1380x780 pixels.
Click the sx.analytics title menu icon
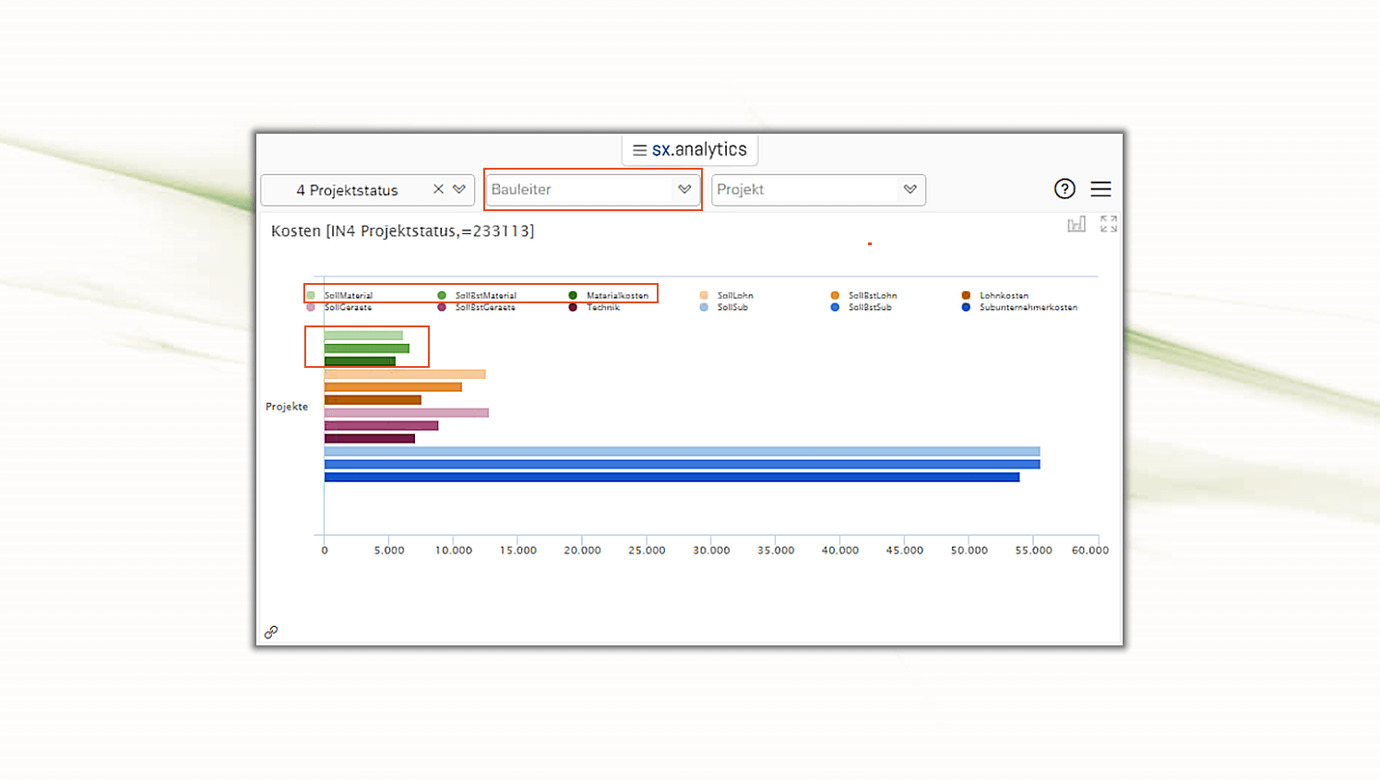639,150
